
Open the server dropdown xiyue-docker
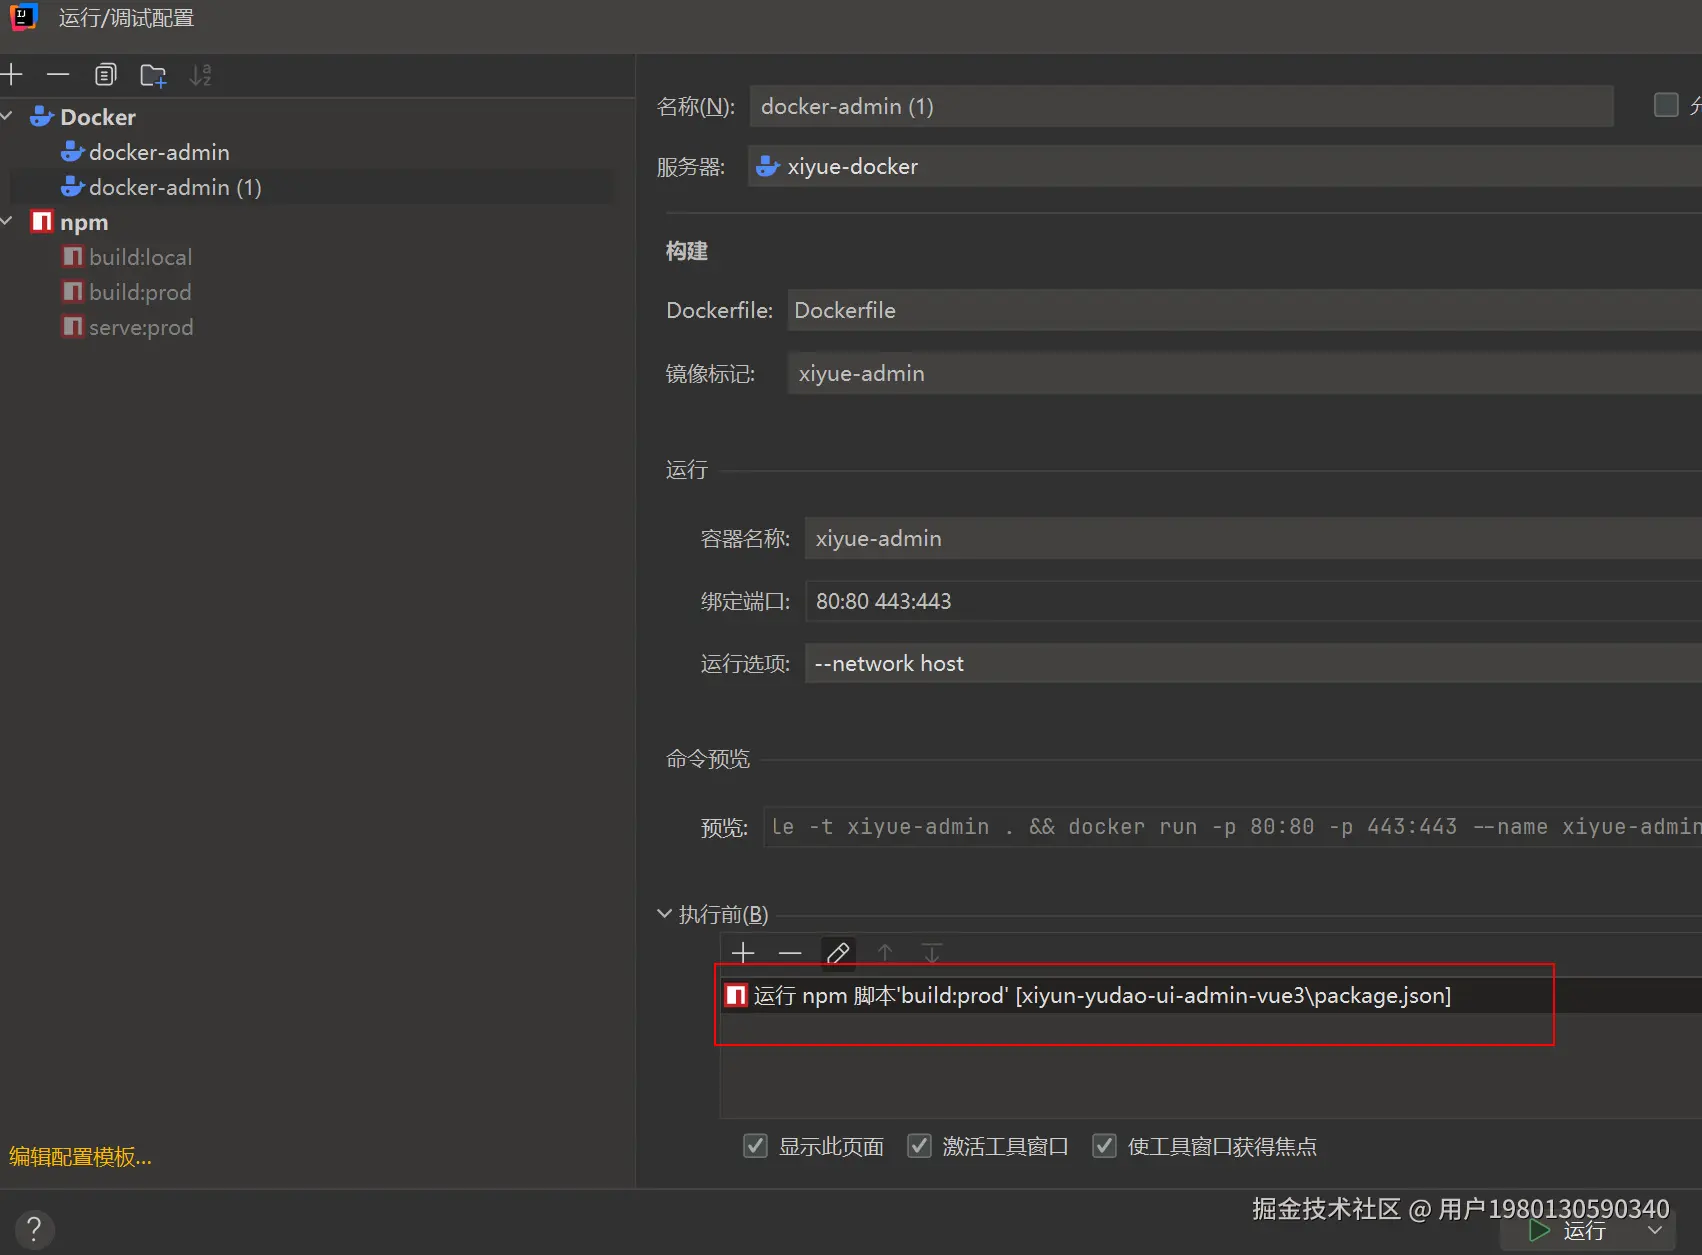tap(1225, 166)
